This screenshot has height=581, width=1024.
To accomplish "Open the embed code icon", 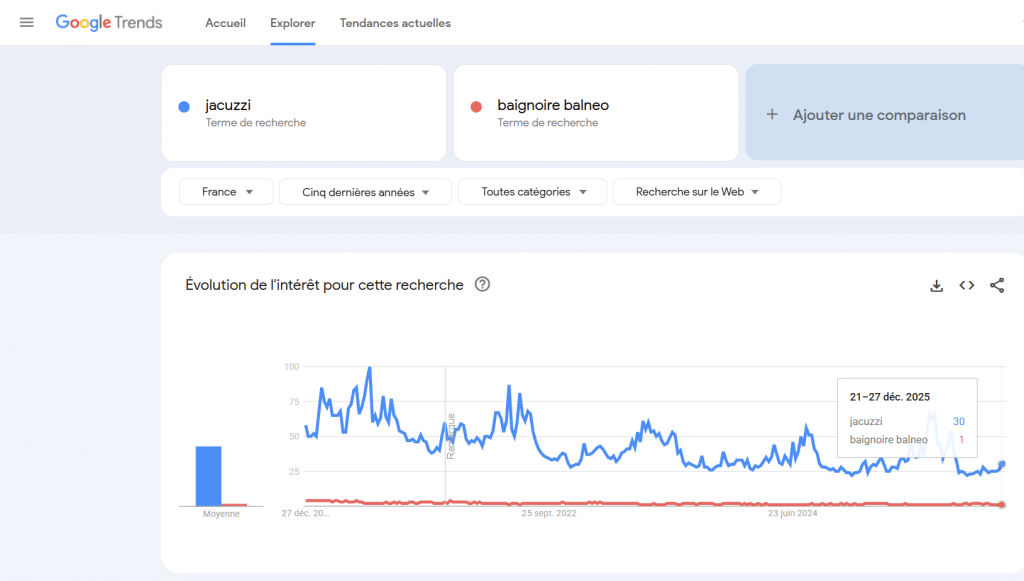I will pyautogui.click(x=967, y=285).
